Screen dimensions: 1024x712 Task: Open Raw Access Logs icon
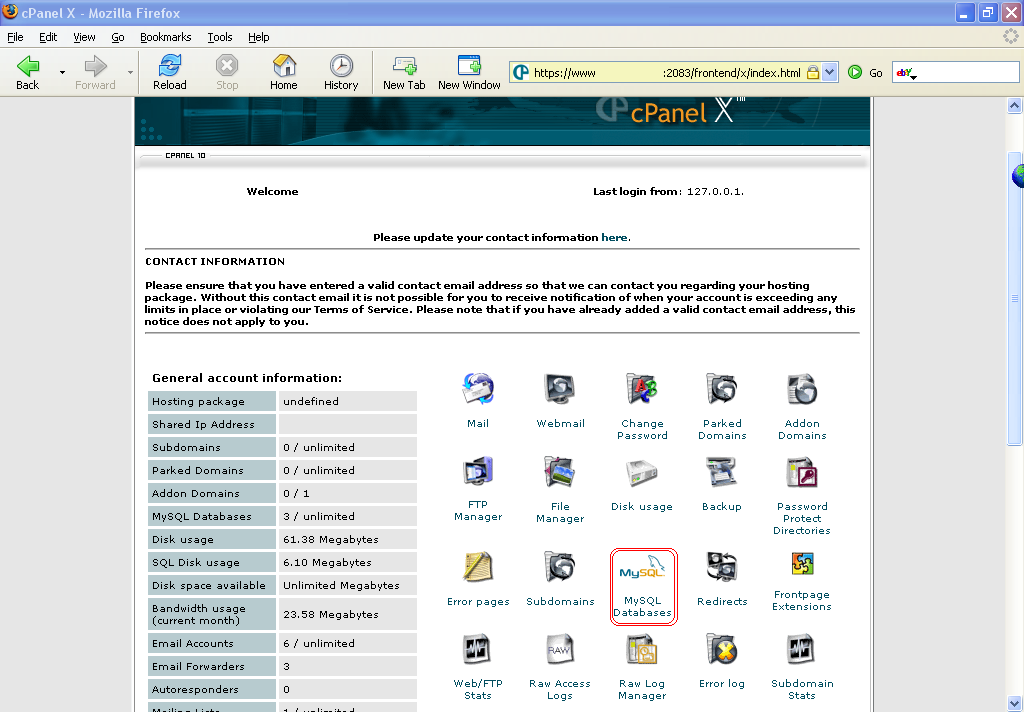(560, 649)
